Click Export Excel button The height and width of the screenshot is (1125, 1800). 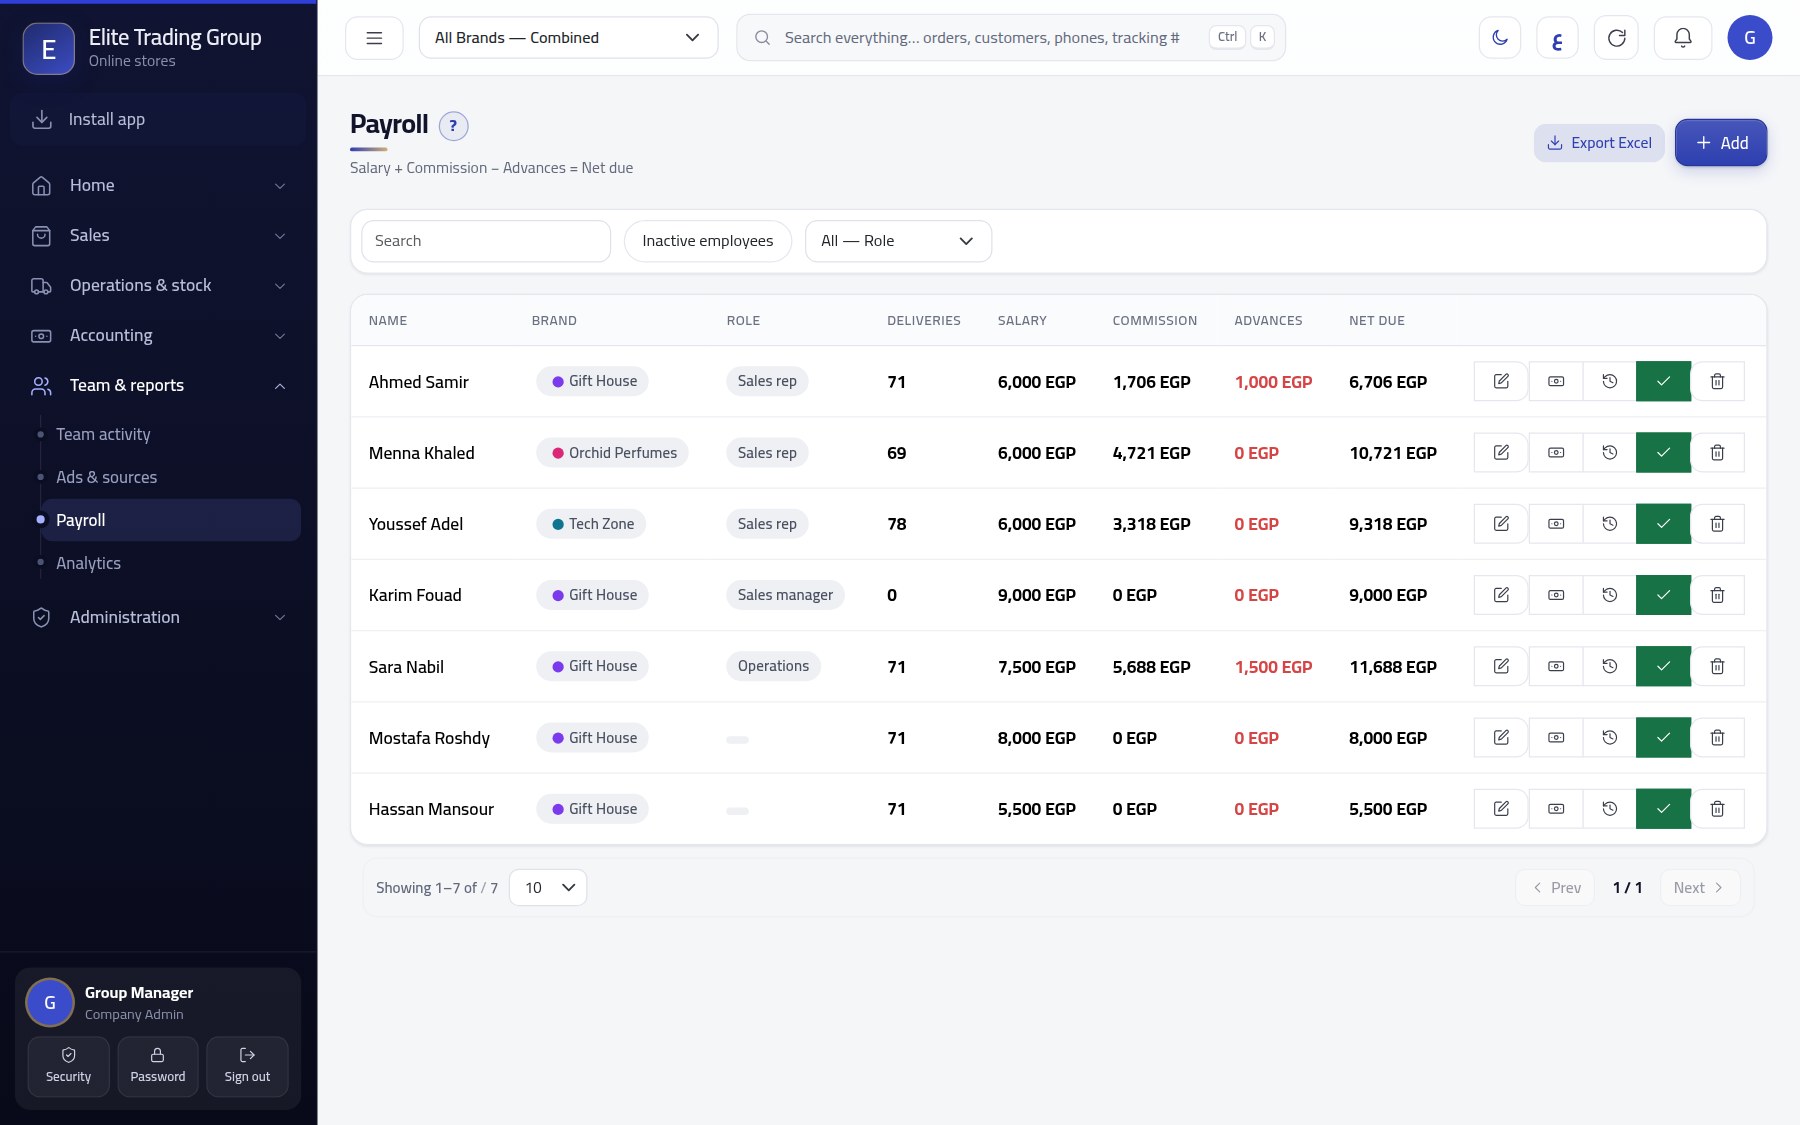[x=1599, y=143]
